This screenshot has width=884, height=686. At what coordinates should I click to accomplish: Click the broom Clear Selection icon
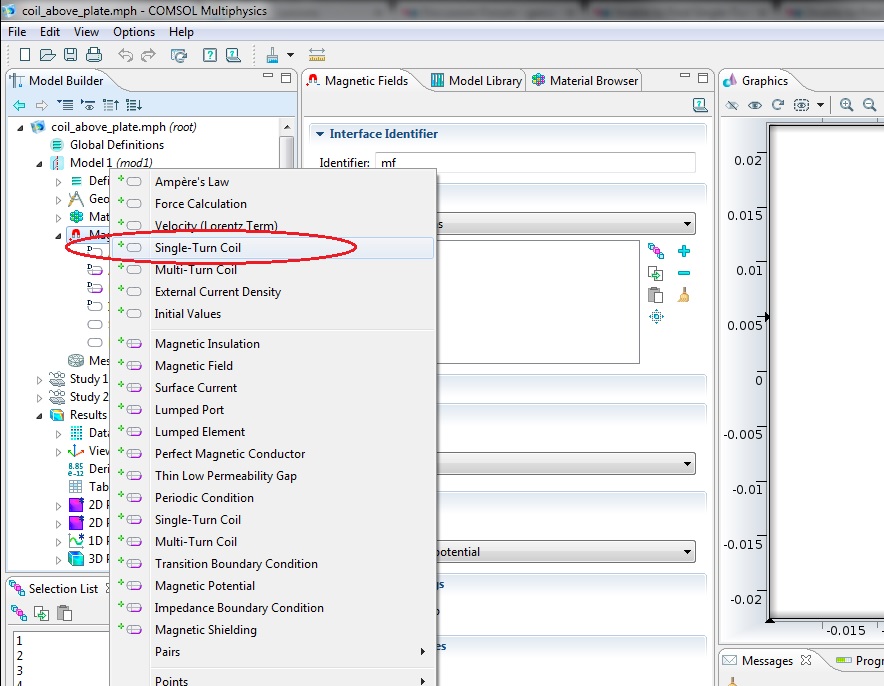coord(684,295)
